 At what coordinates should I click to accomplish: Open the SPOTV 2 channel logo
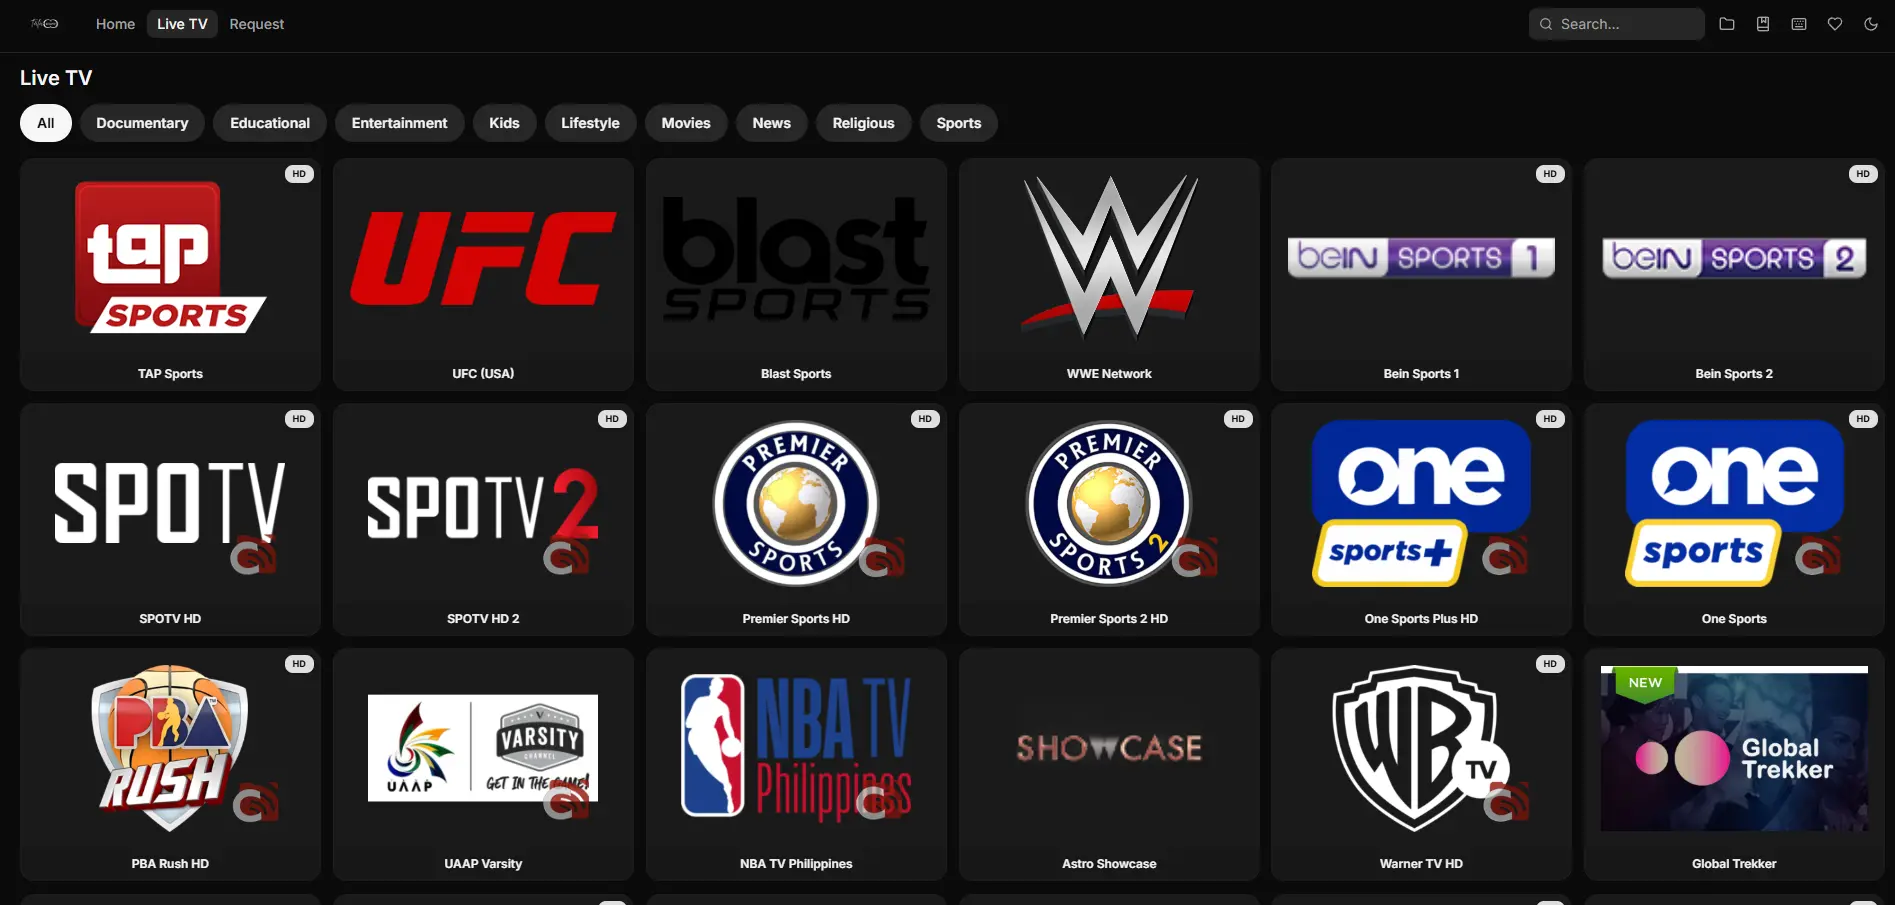(483, 506)
